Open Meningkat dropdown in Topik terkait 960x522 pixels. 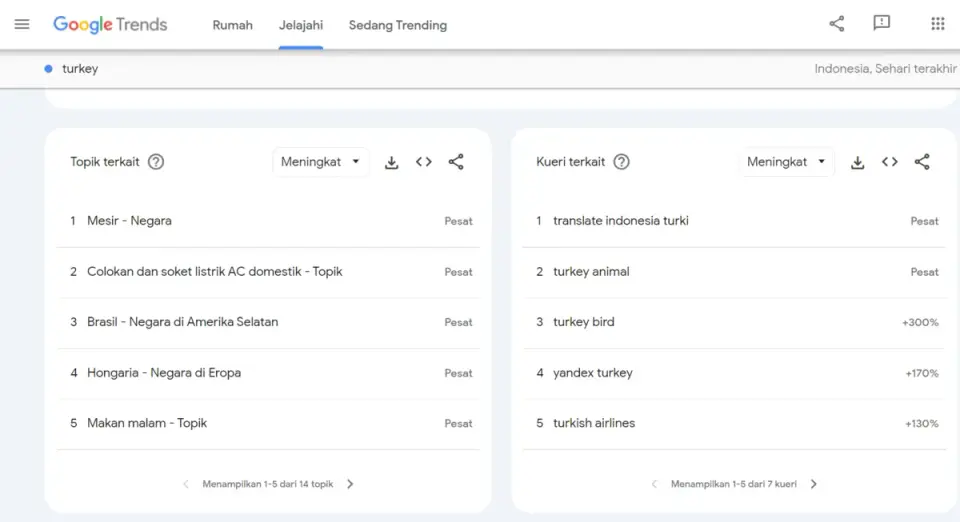320,162
